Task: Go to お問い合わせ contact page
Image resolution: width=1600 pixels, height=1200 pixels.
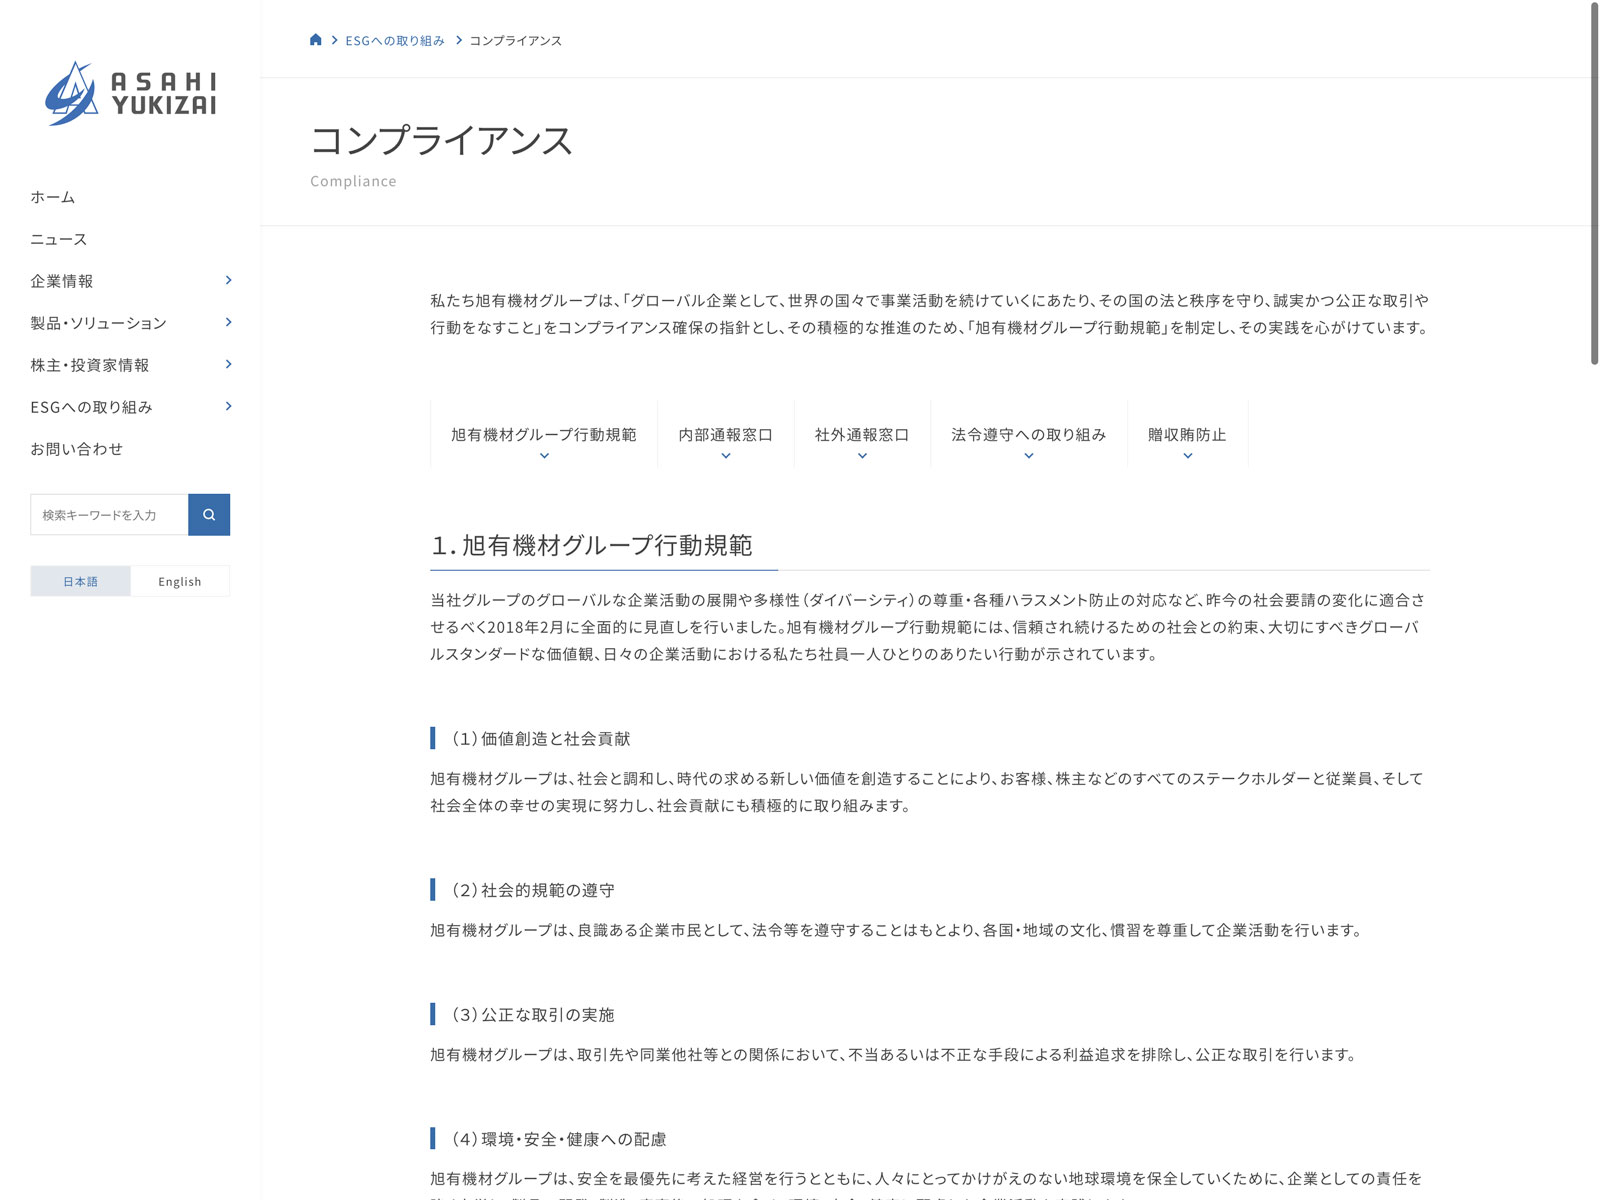Action: pos(77,449)
